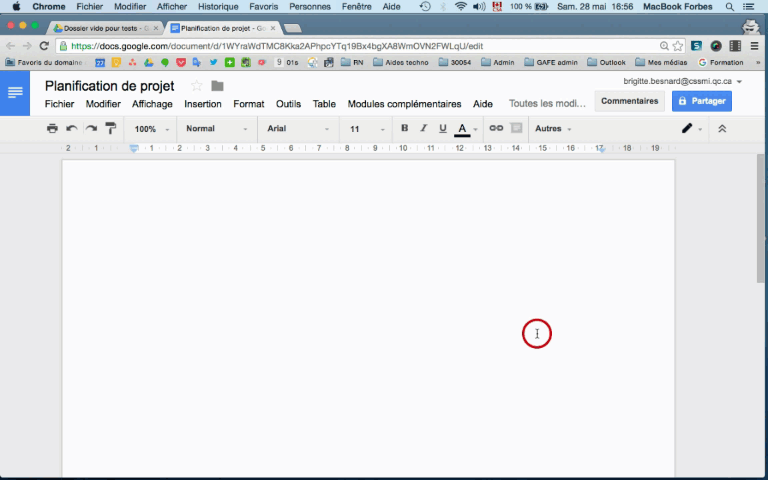Open the Insertion menu

click(x=203, y=104)
